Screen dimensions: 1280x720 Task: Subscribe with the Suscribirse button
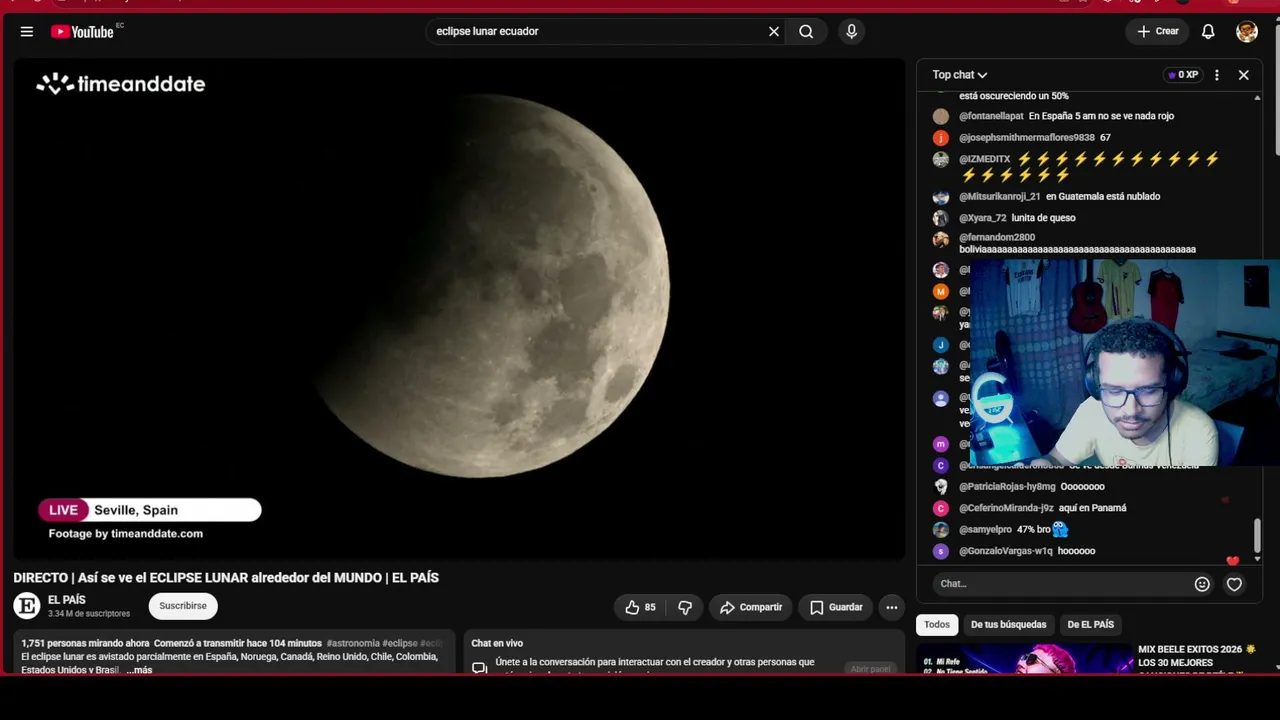[183, 606]
